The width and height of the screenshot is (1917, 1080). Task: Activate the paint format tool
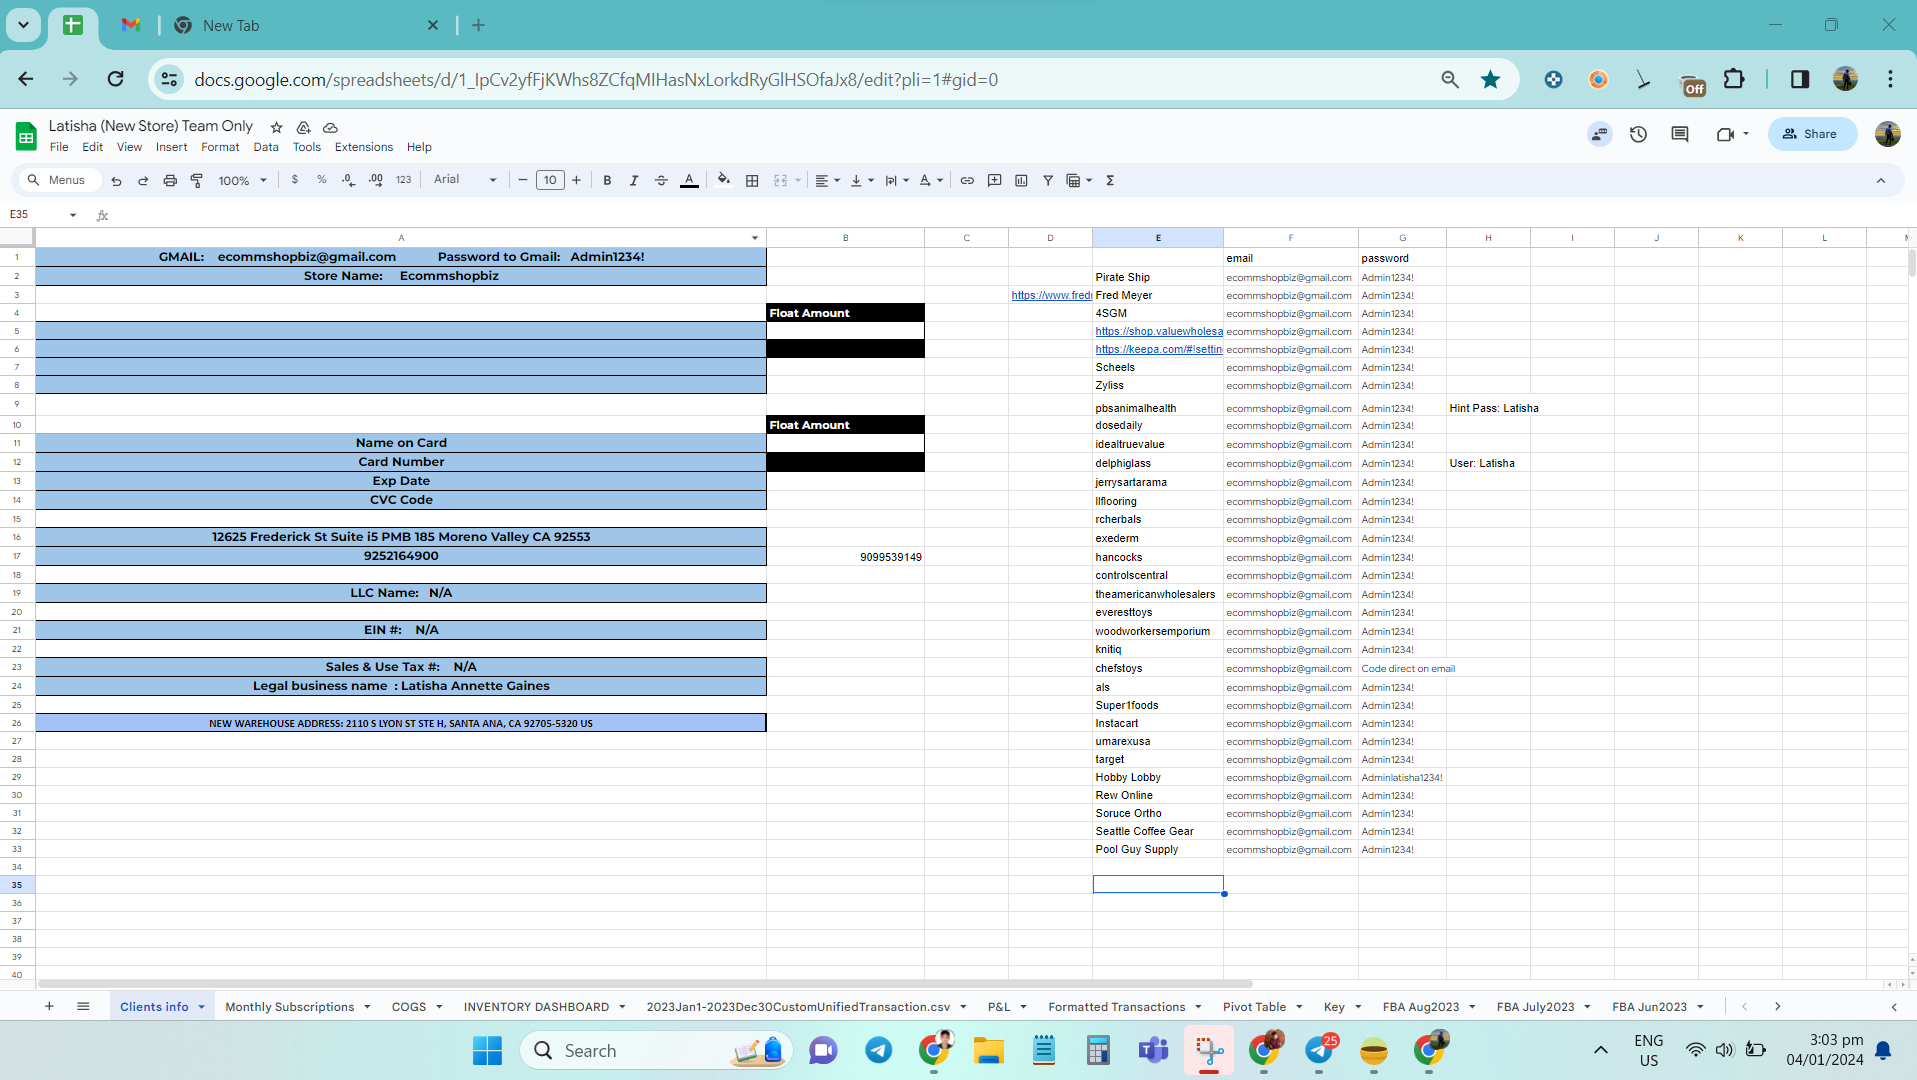click(197, 181)
